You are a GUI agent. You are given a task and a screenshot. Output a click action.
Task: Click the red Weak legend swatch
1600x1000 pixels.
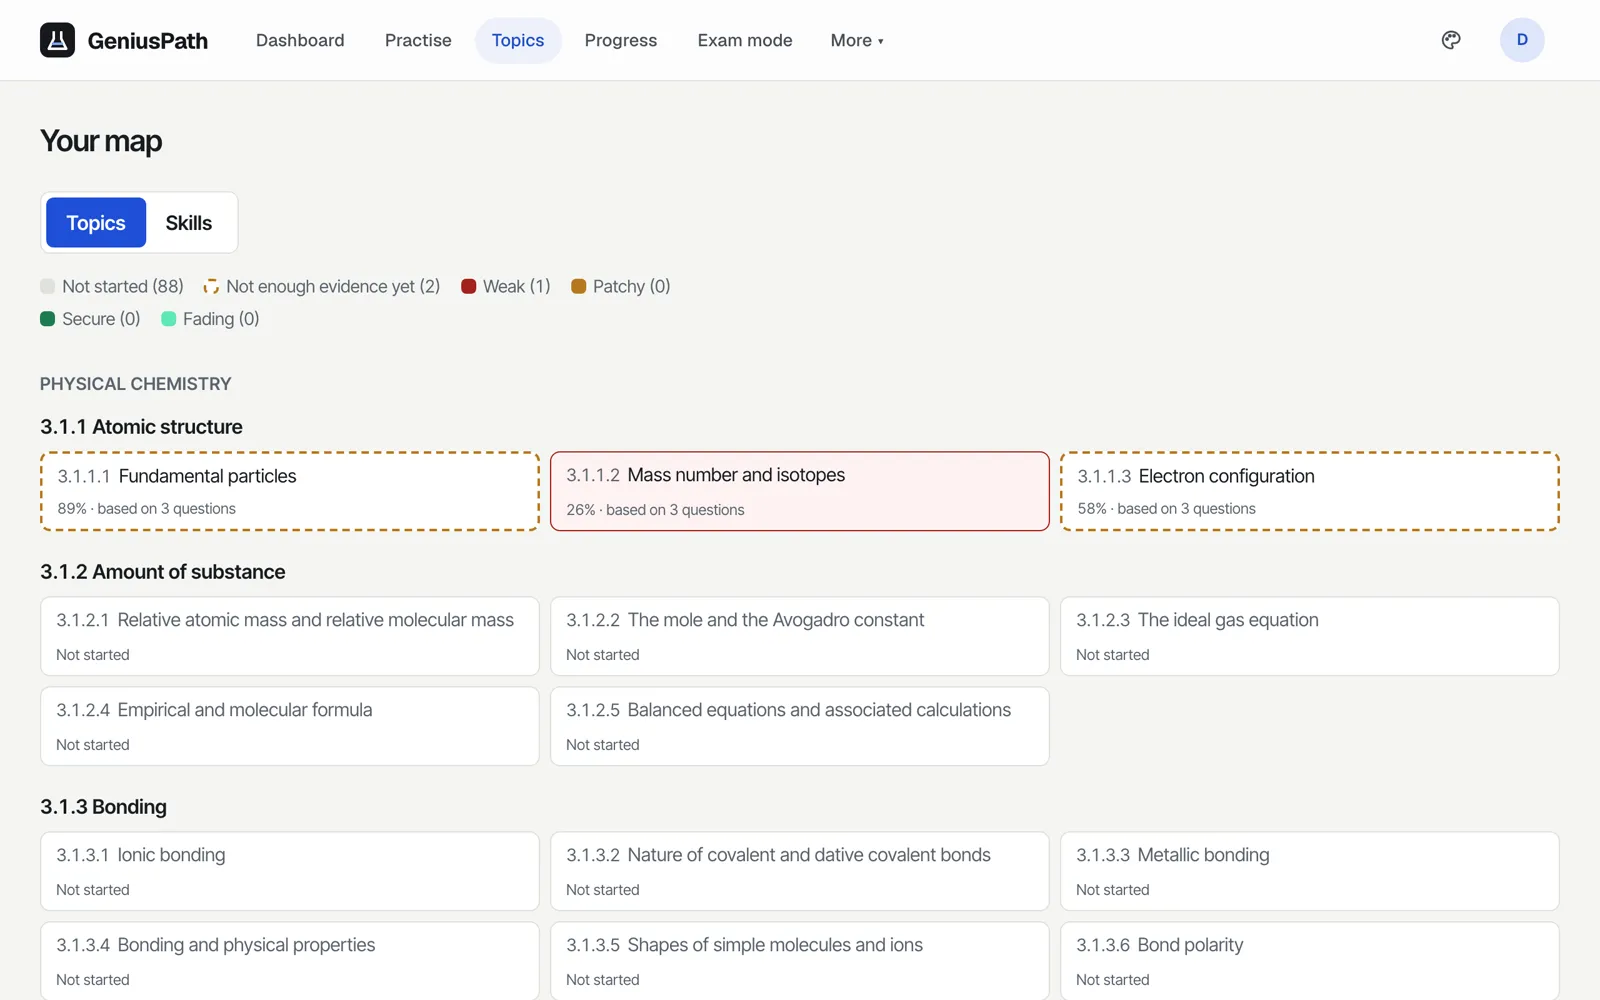(x=468, y=286)
